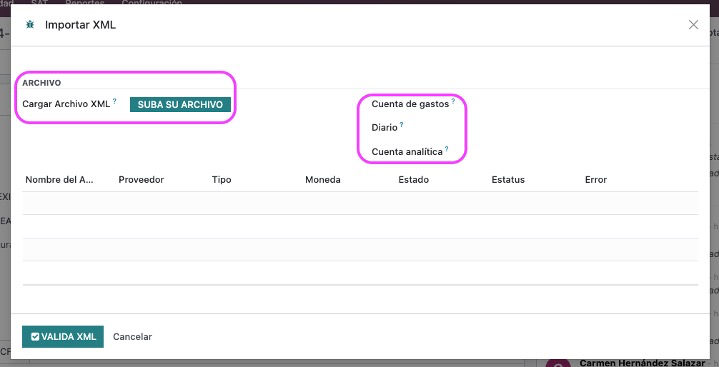Sort by Nombre del A... column header
Screen dimensions: 719x367
(59, 180)
